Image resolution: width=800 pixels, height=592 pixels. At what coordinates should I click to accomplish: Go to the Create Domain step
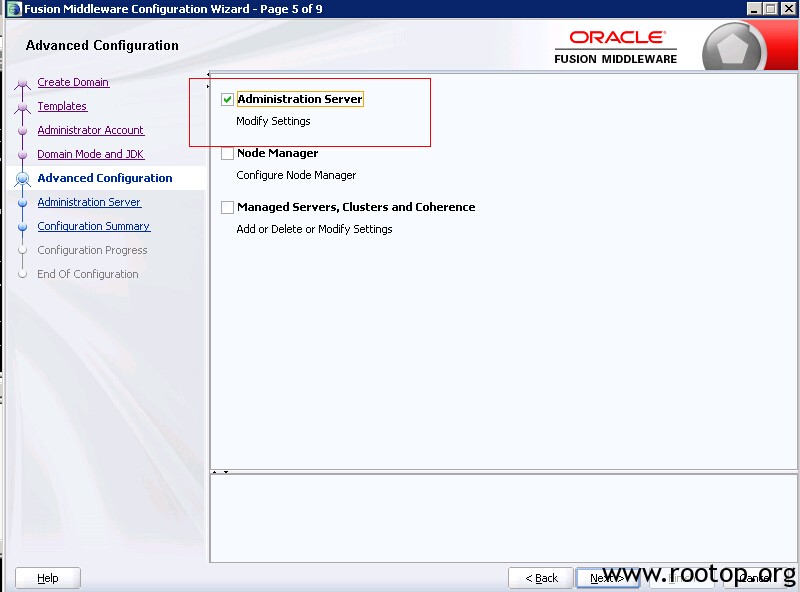point(73,82)
